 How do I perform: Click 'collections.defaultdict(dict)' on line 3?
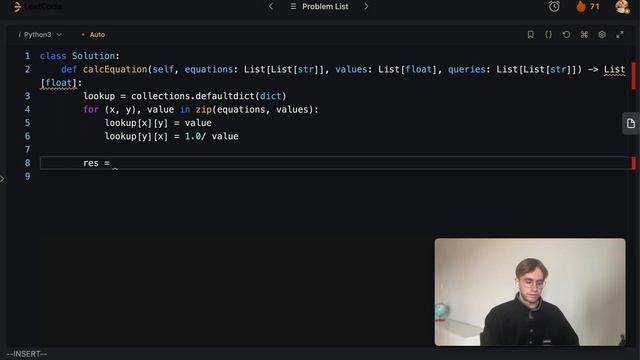coord(209,96)
